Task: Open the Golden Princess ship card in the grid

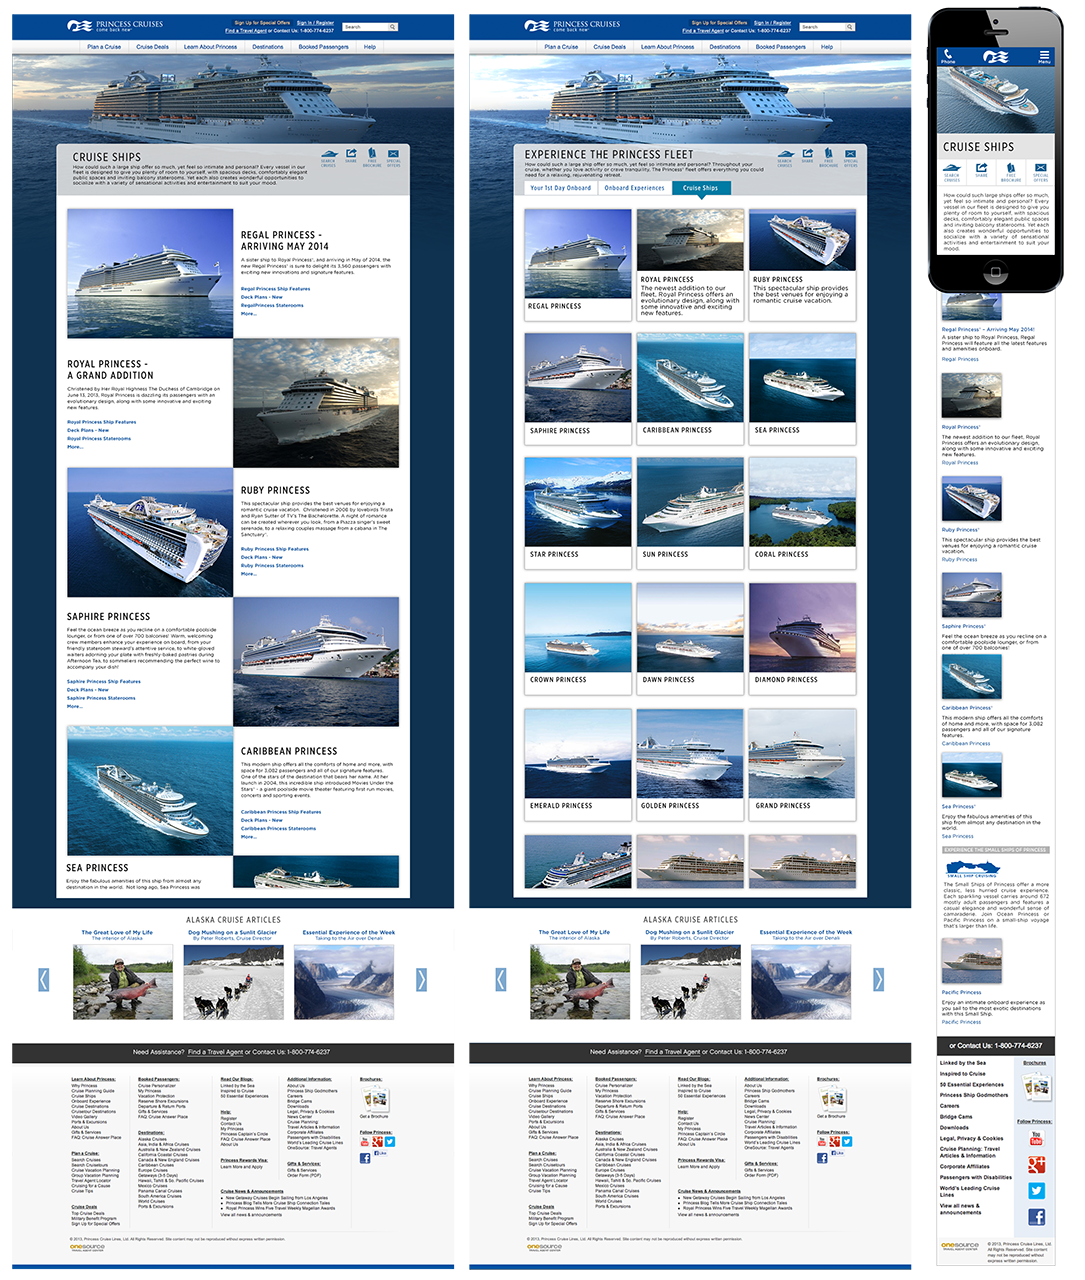Action: 691,765
